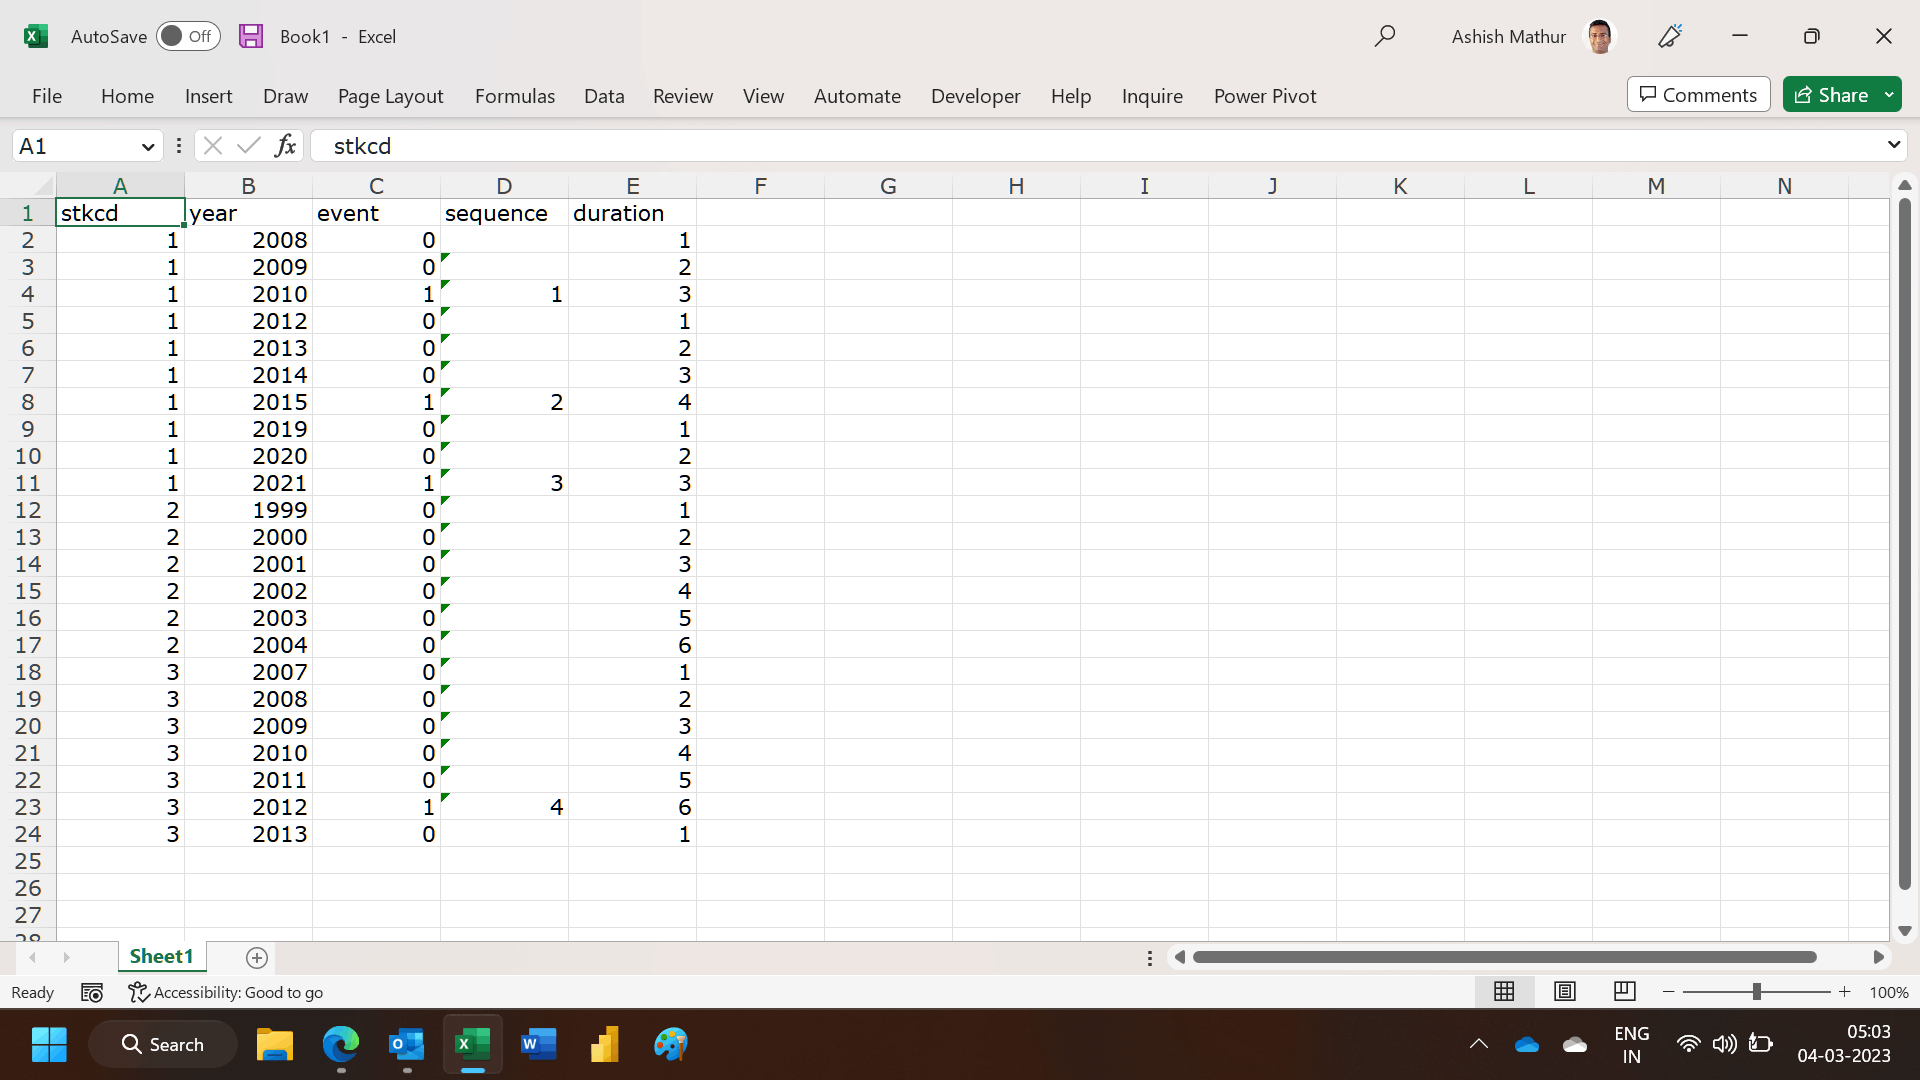Expand the formula bar chevron

click(1893, 145)
